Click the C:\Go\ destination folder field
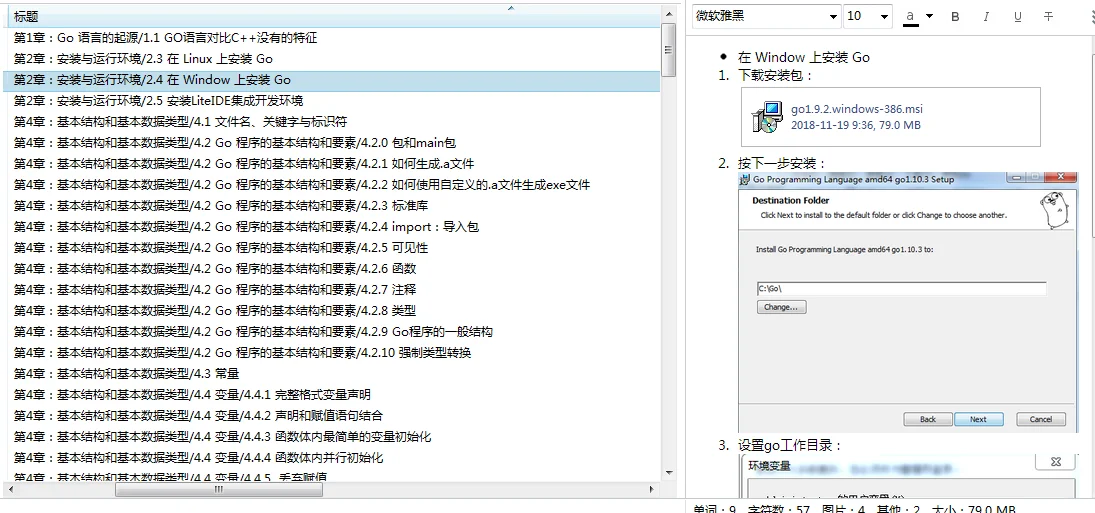 click(901, 289)
